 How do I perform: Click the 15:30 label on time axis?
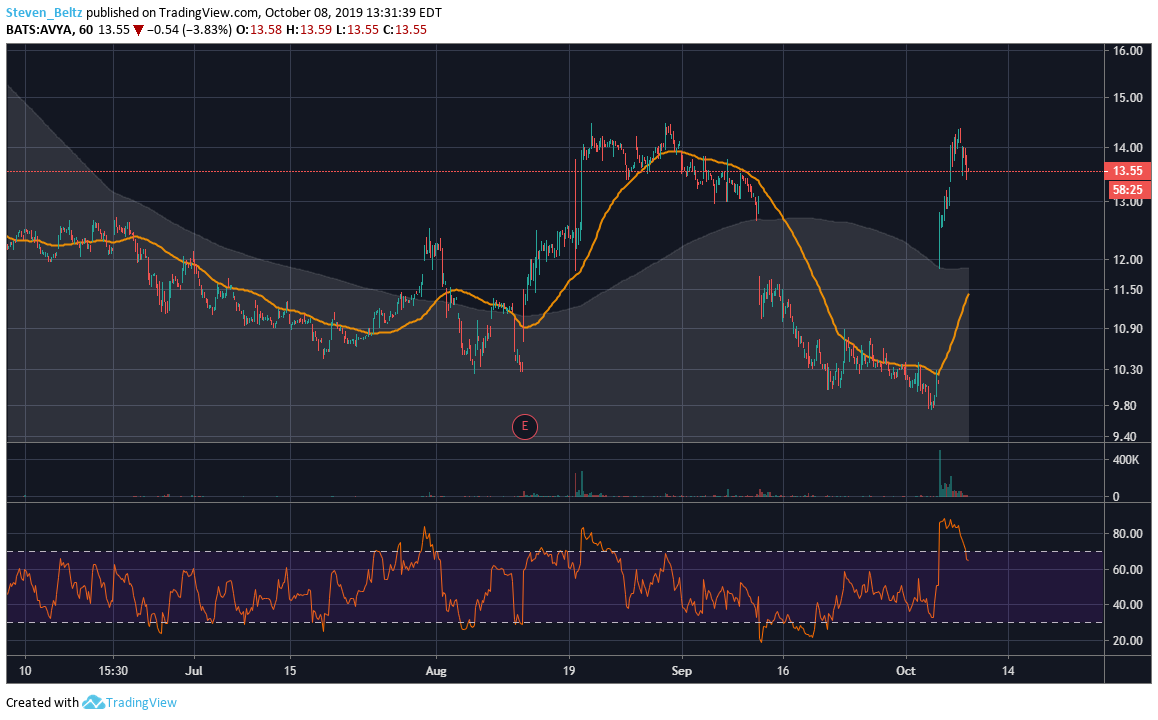113,671
